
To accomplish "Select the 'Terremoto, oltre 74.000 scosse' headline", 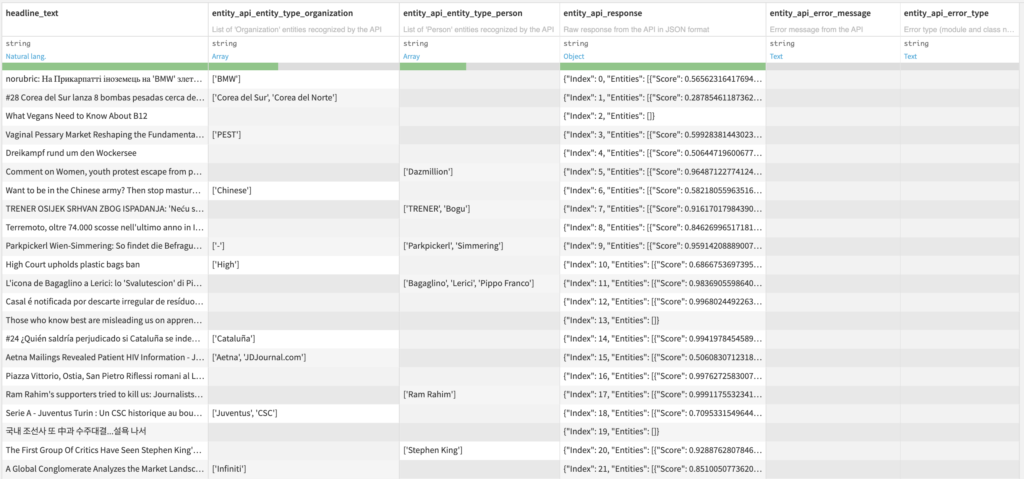I will [104, 227].
